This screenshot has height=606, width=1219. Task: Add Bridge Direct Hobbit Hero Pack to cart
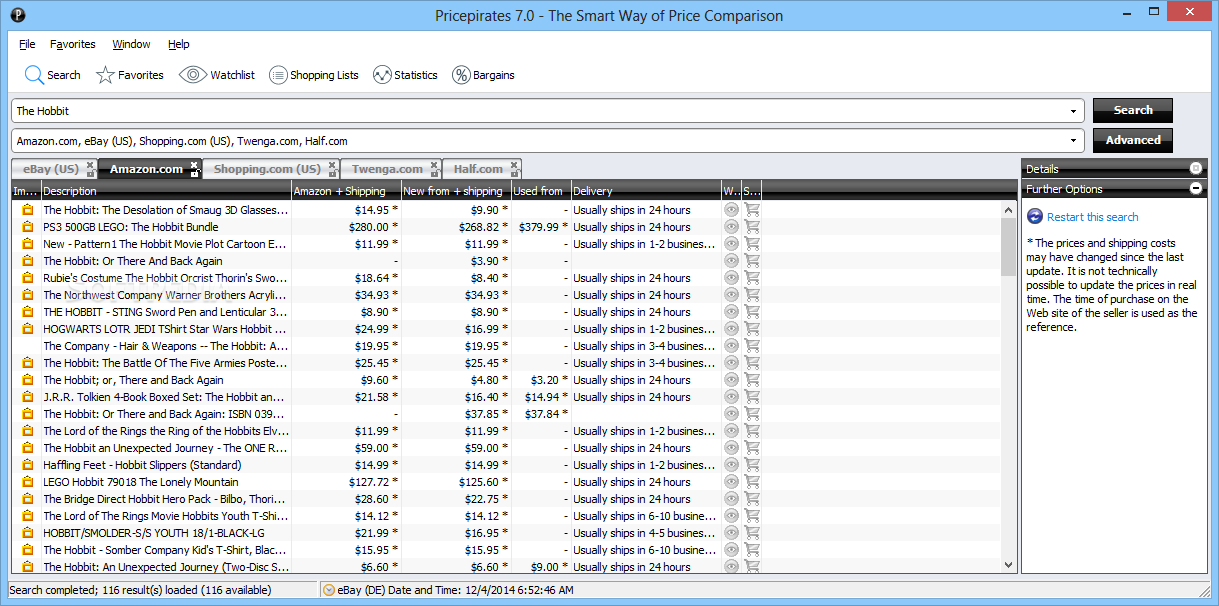752,499
